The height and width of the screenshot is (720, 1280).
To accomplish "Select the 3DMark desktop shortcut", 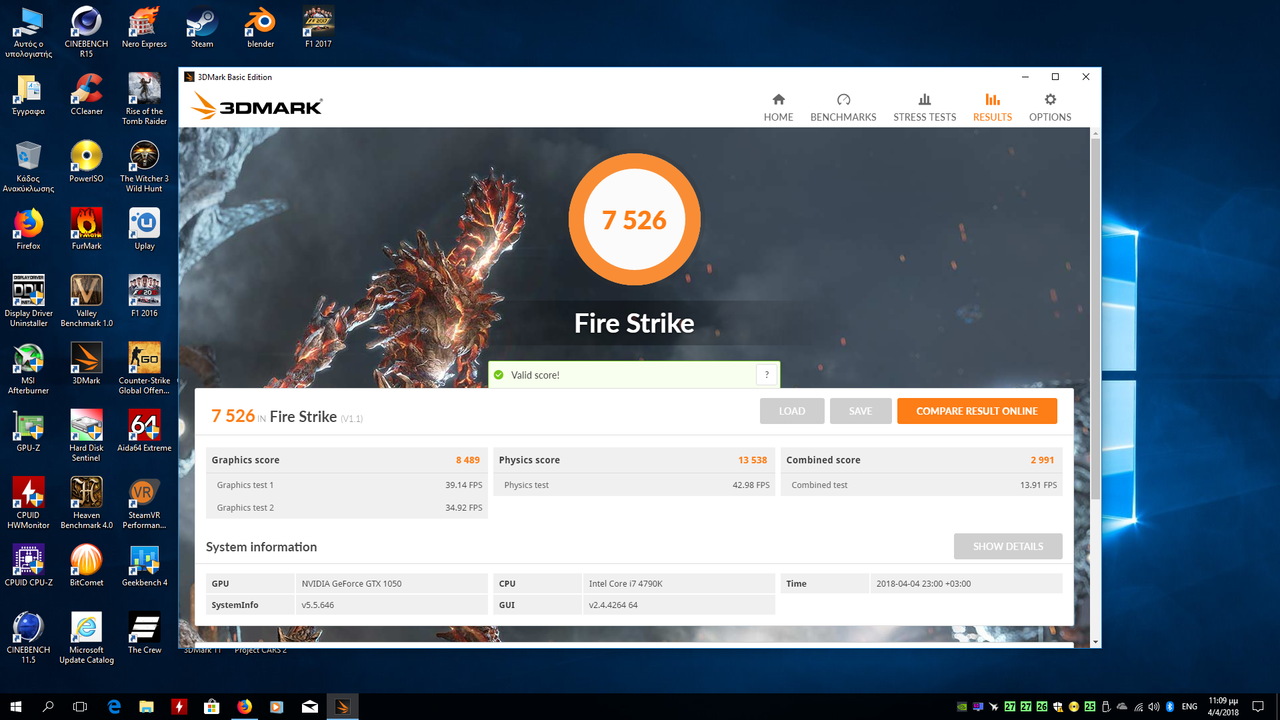I will (86, 364).
